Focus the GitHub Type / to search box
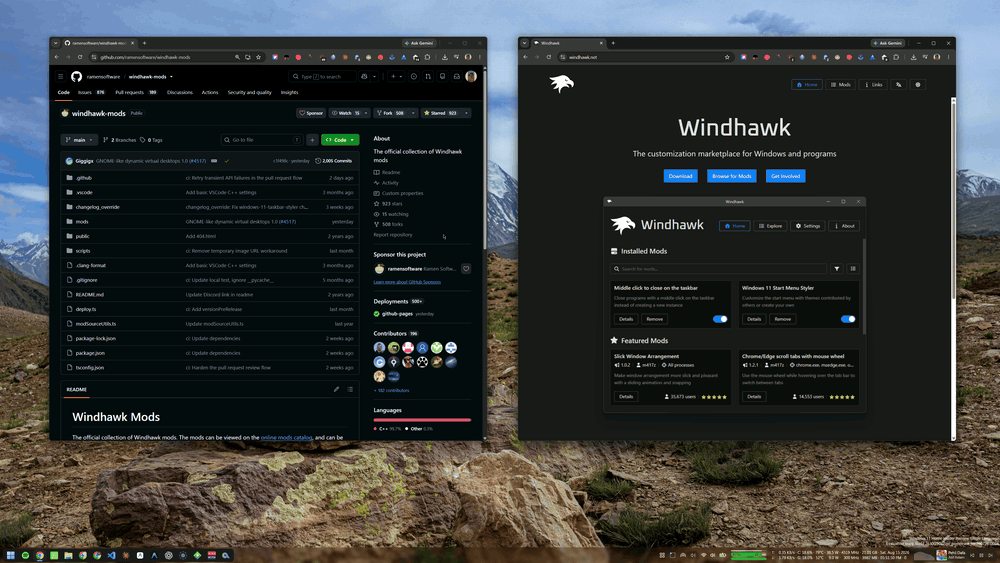 pos(323,77)
